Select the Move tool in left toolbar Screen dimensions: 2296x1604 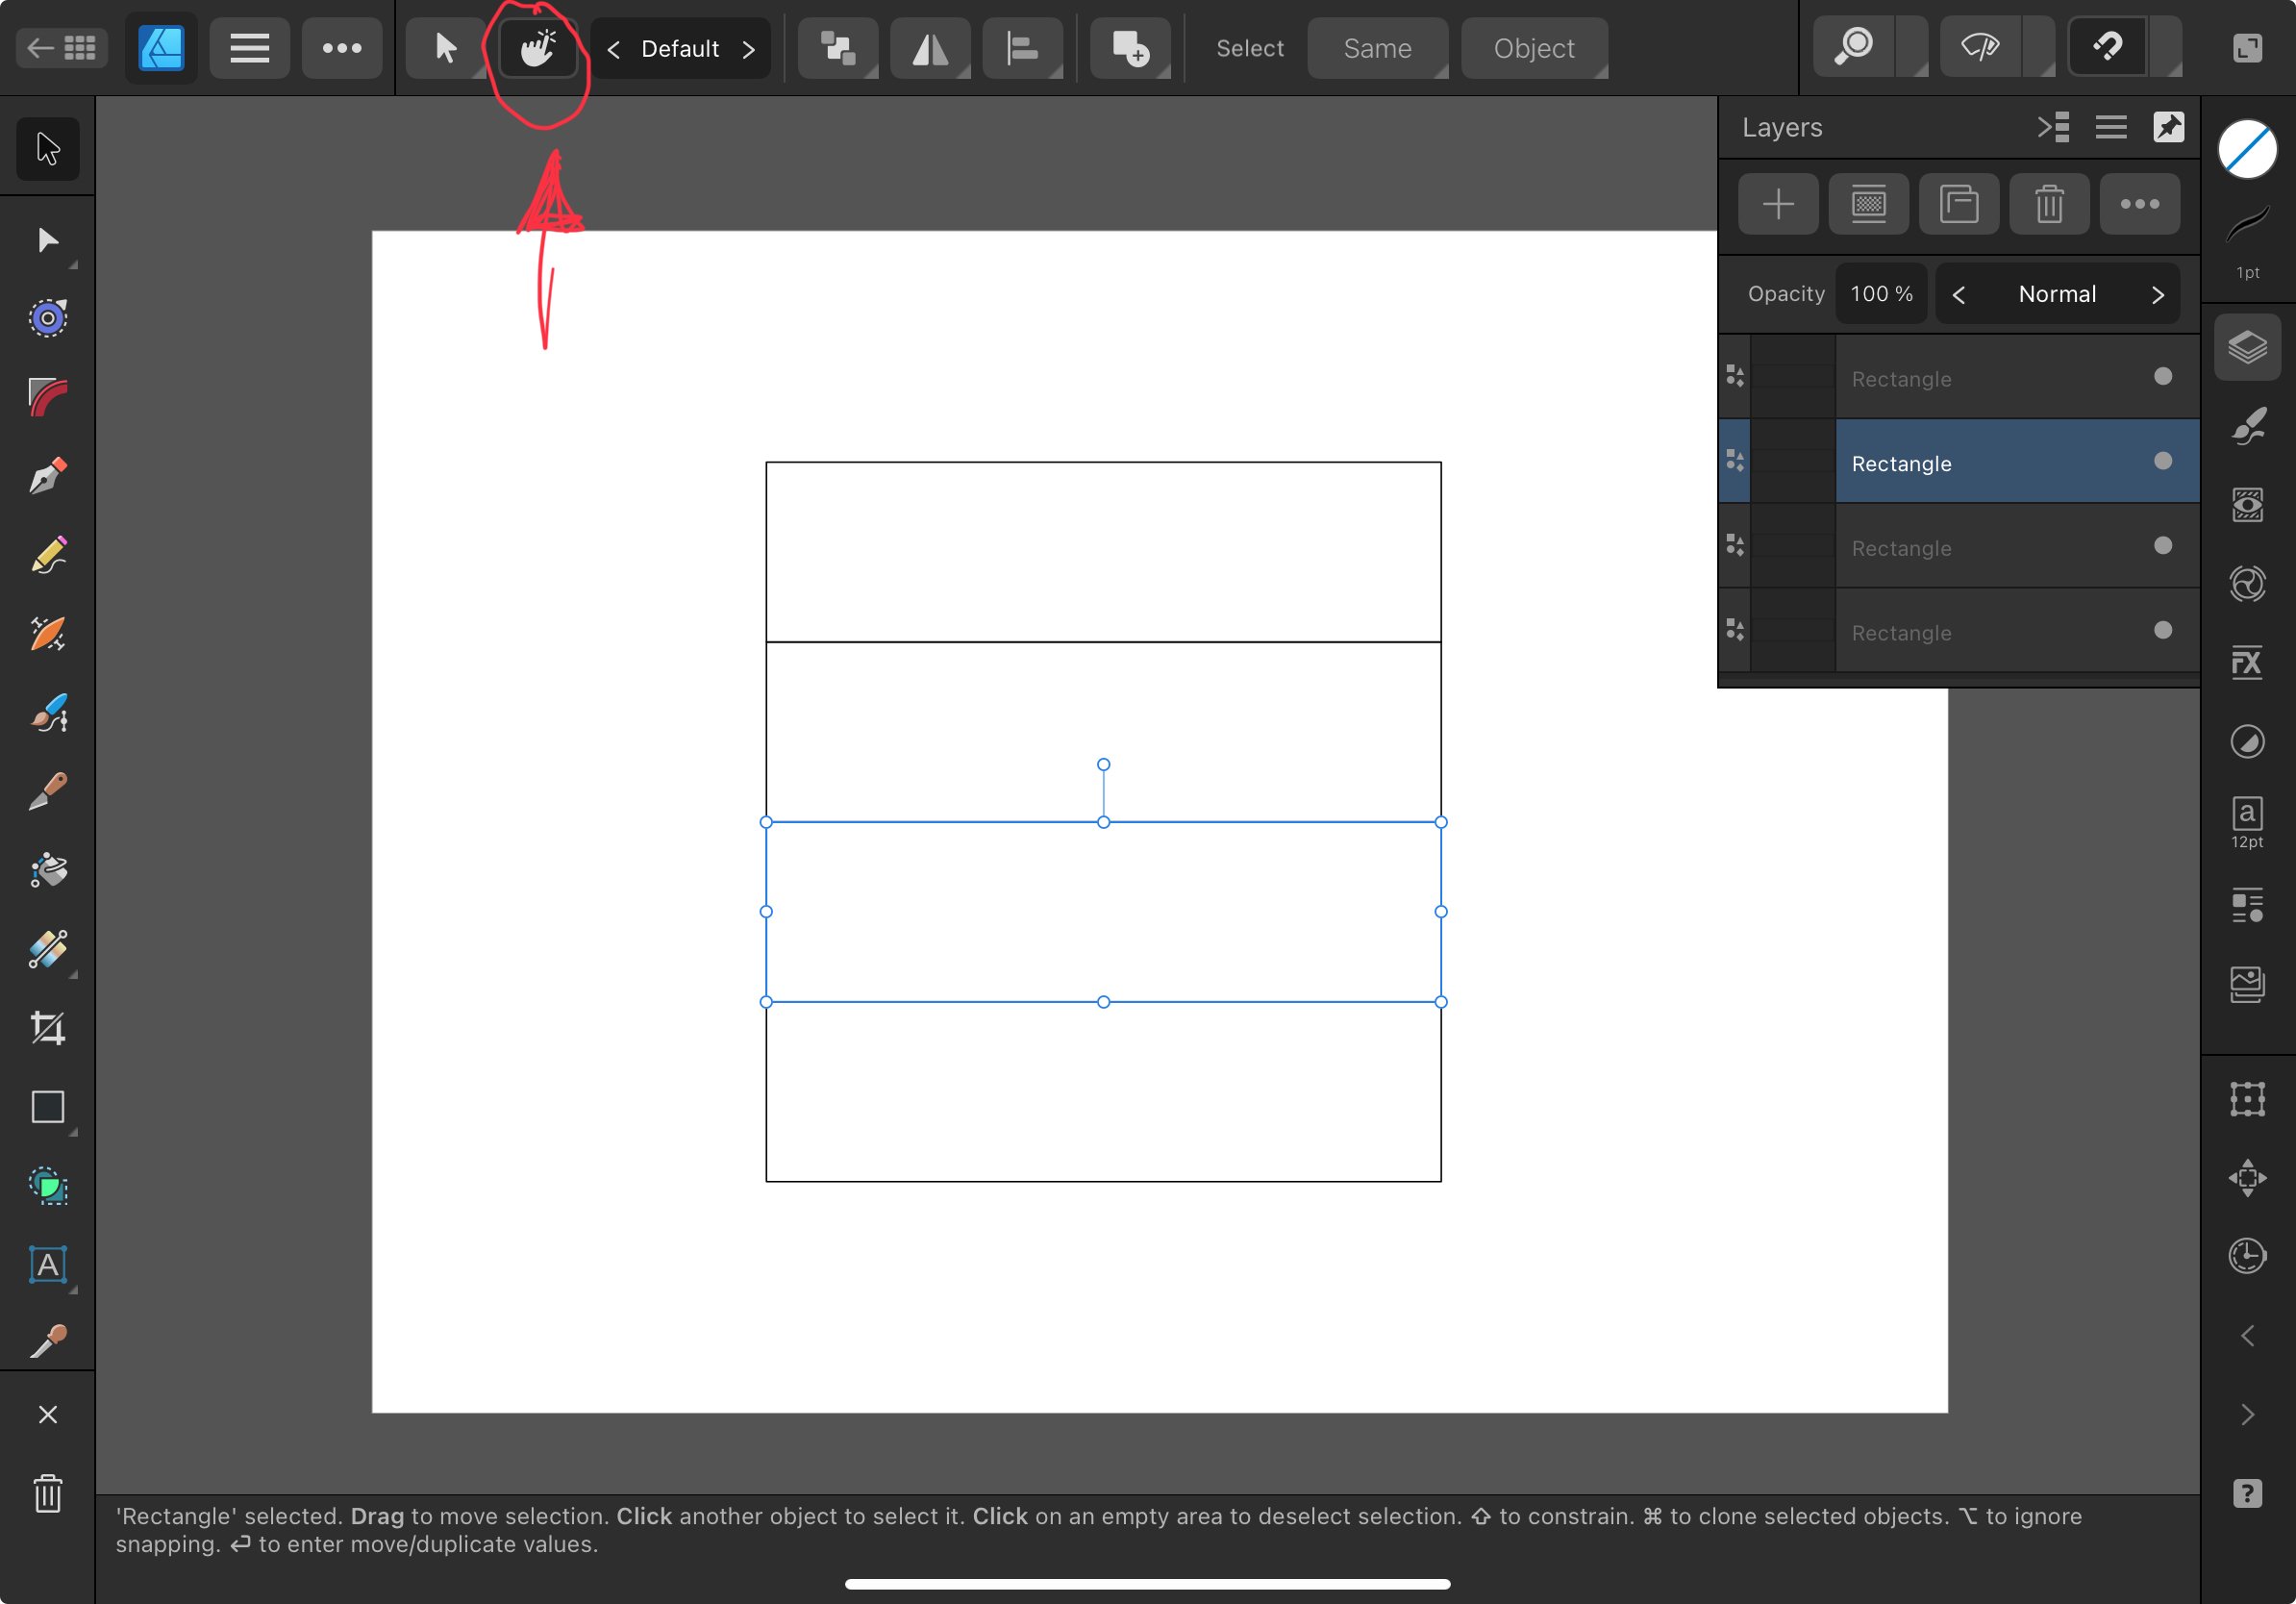pos(47,148)
